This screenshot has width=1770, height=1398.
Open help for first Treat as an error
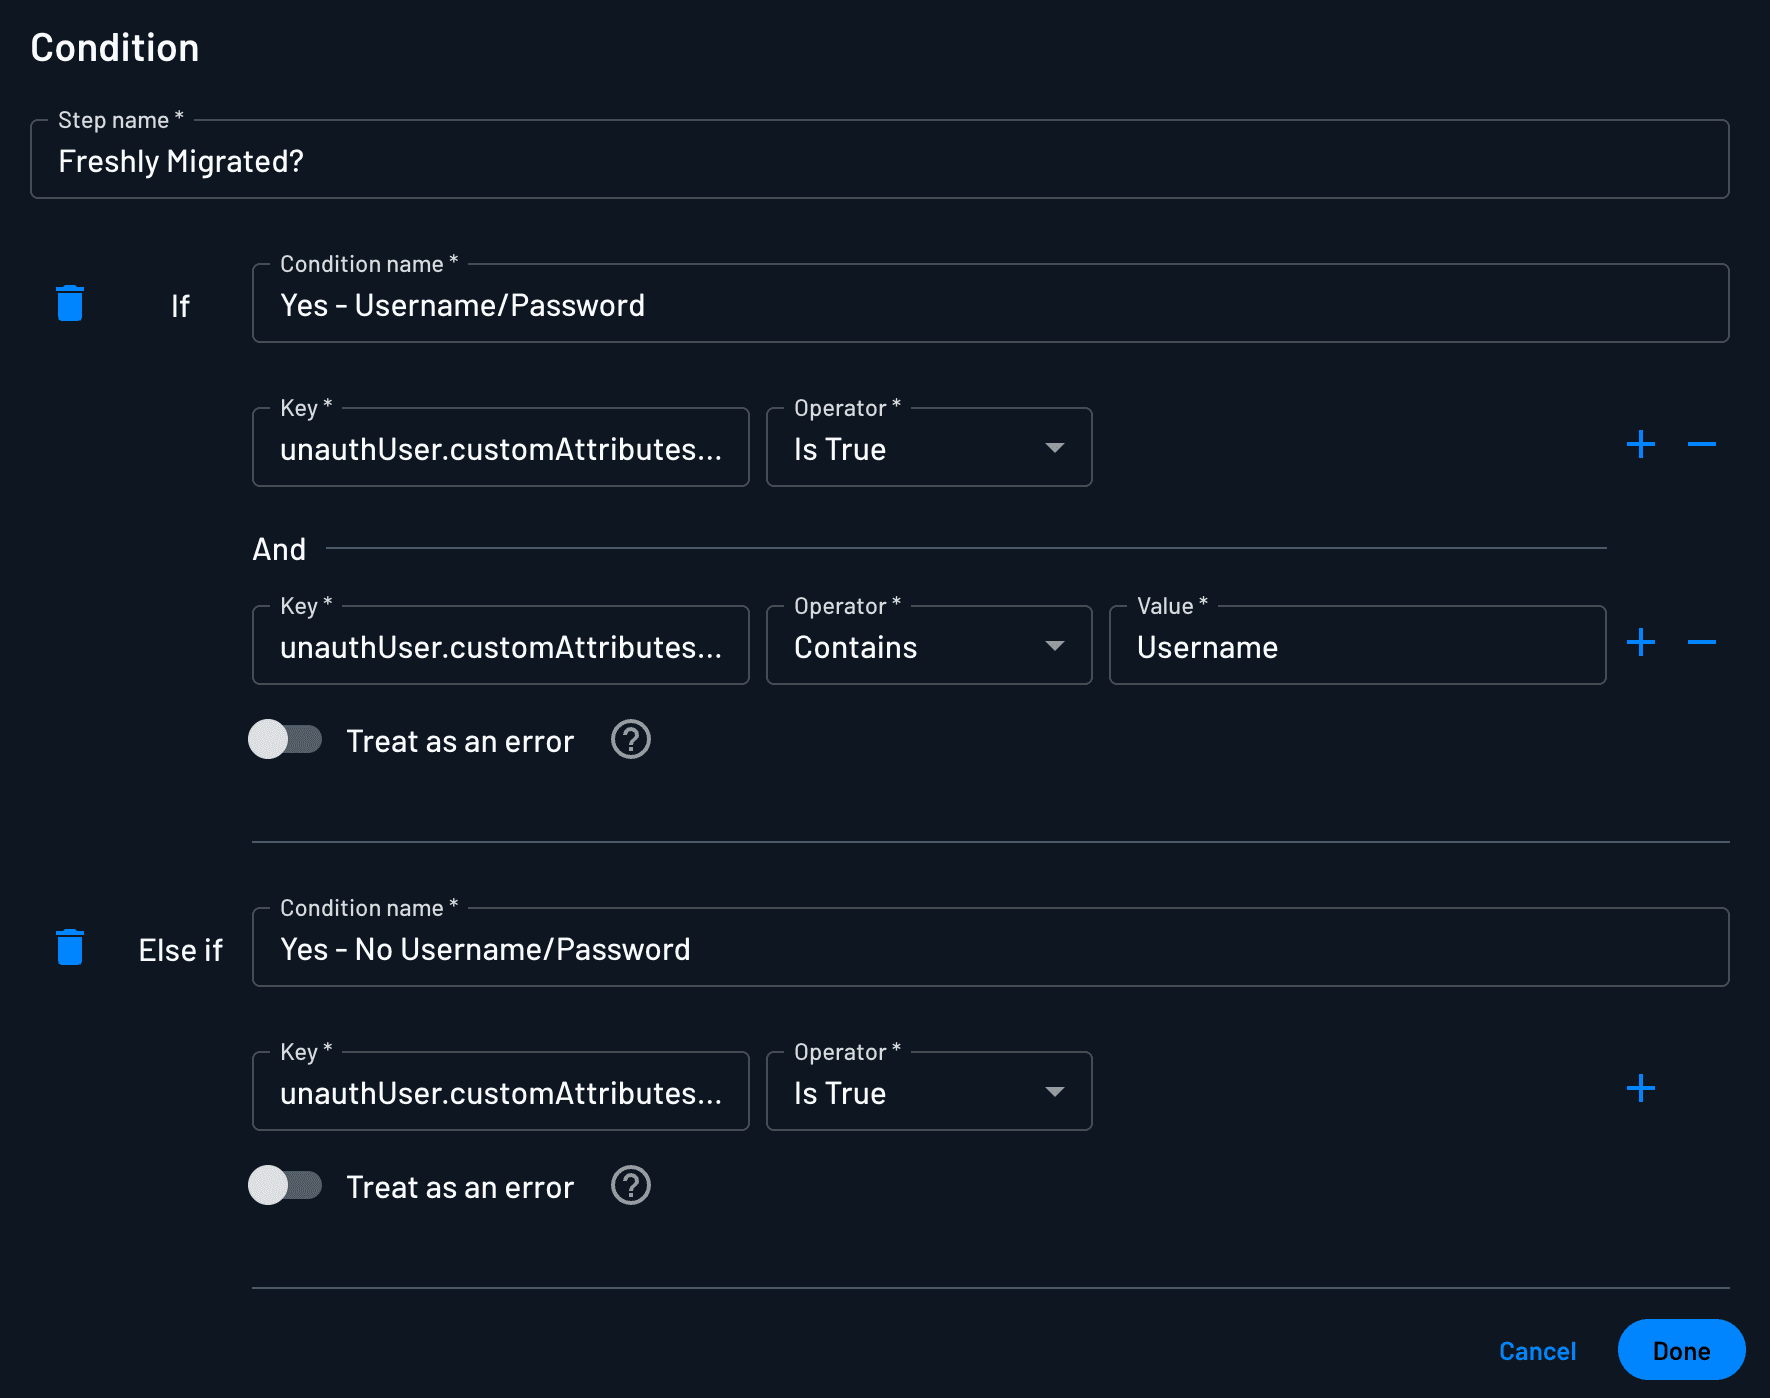630,740
